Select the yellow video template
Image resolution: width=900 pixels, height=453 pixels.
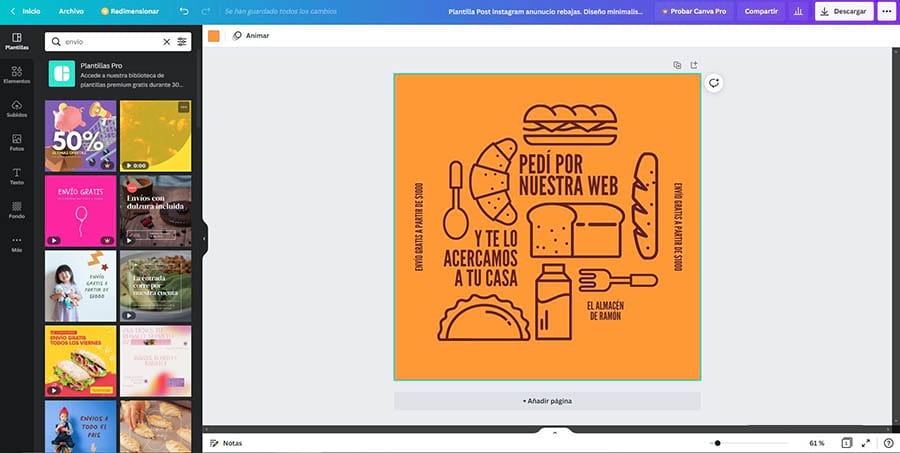point(156,135)
